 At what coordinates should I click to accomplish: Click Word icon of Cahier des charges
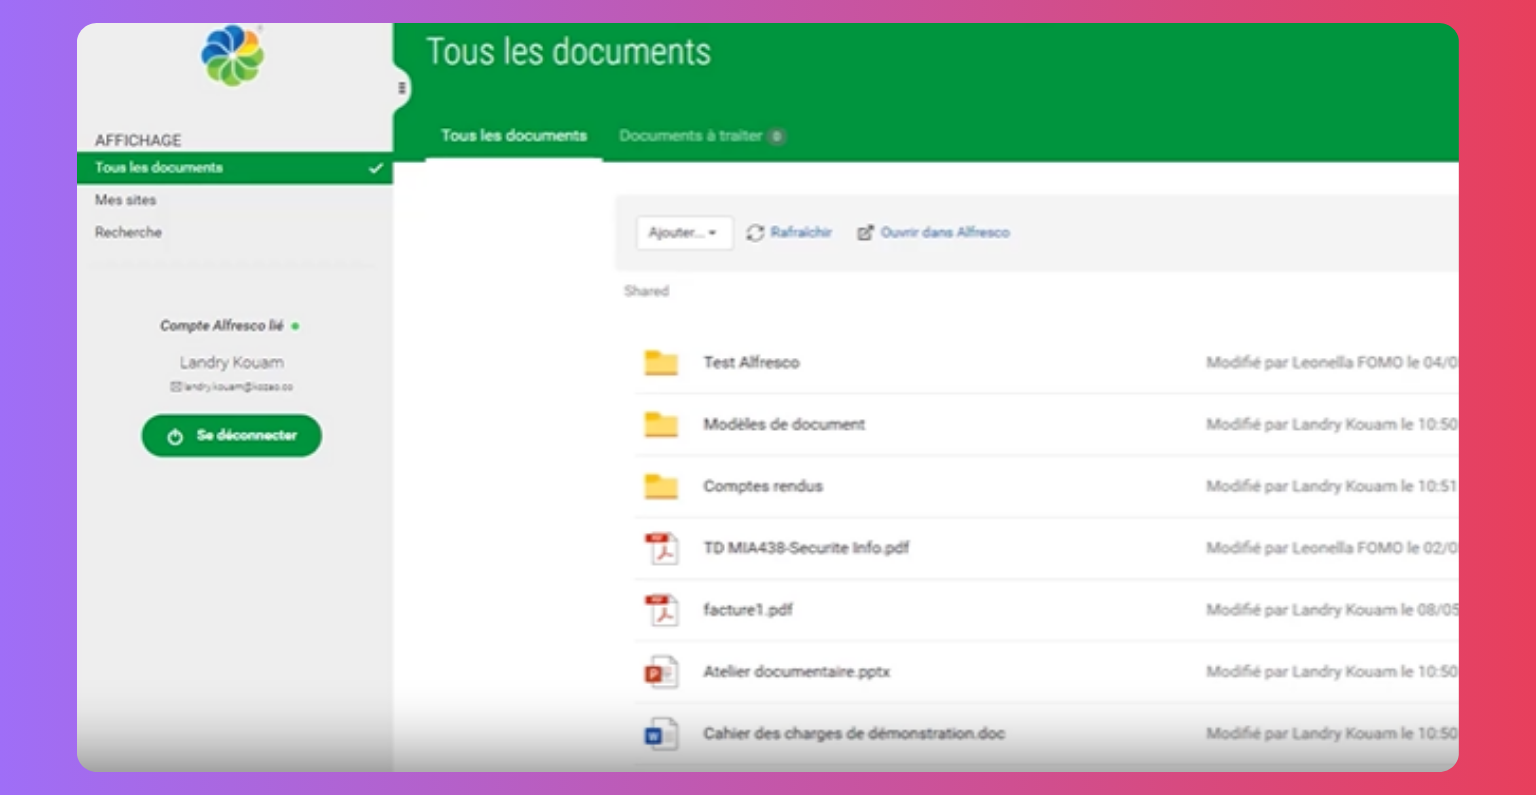(x=661, y=734)
